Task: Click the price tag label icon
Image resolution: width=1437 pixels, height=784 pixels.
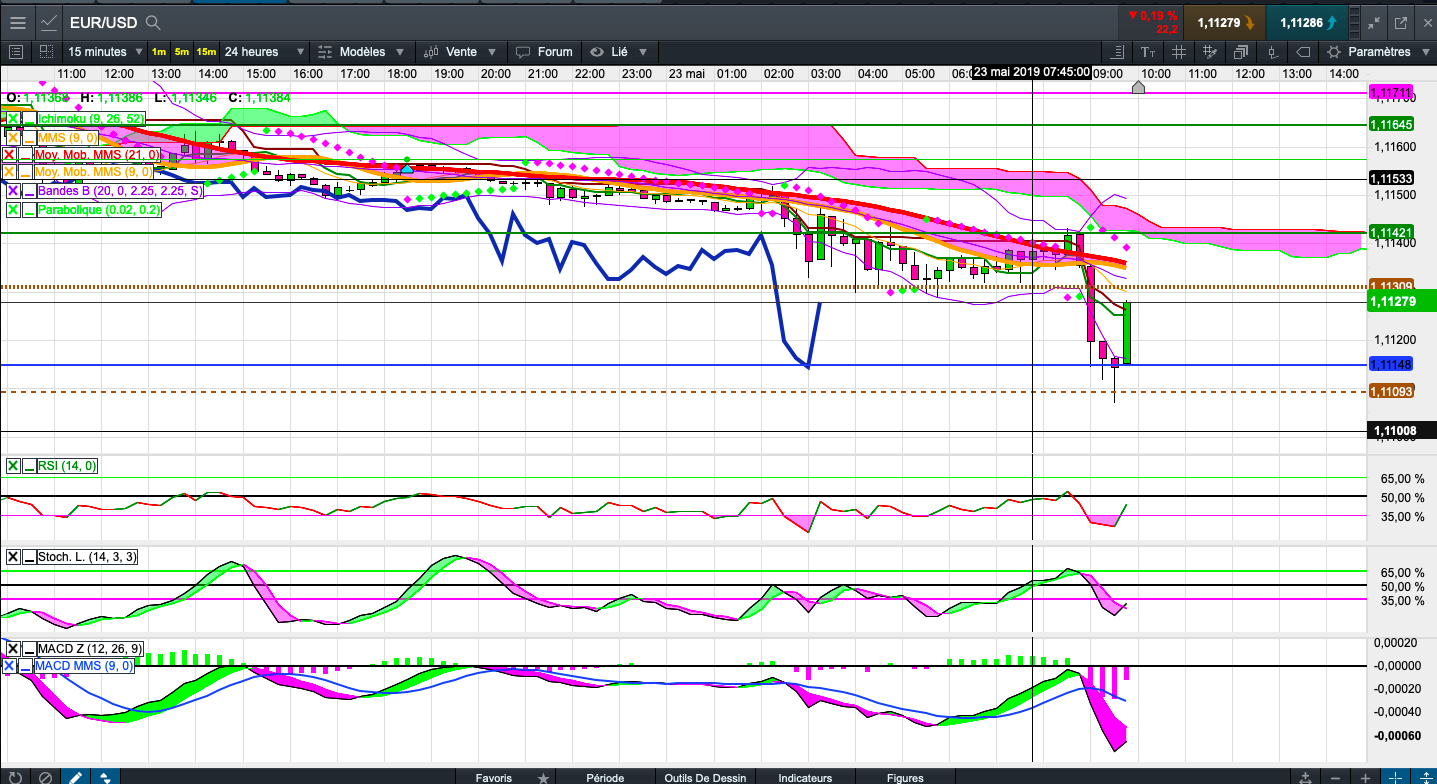Action: [x=1303, y=52]
